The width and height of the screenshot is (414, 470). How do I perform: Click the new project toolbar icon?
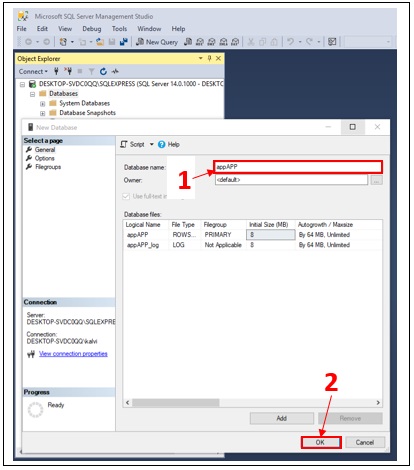click(63, 42)
